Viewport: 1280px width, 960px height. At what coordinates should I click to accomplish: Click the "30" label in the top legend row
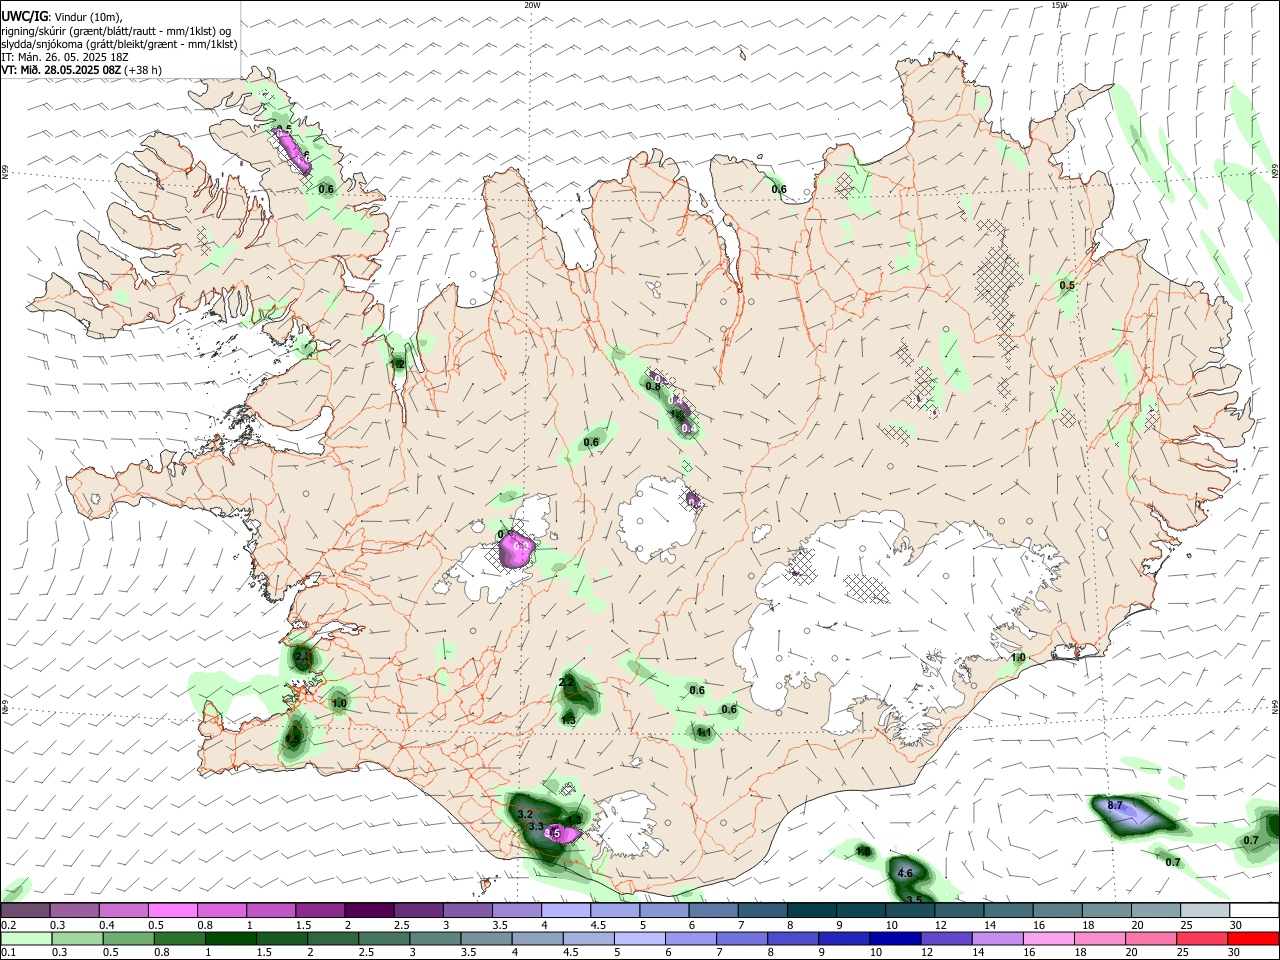point(1236,925)
